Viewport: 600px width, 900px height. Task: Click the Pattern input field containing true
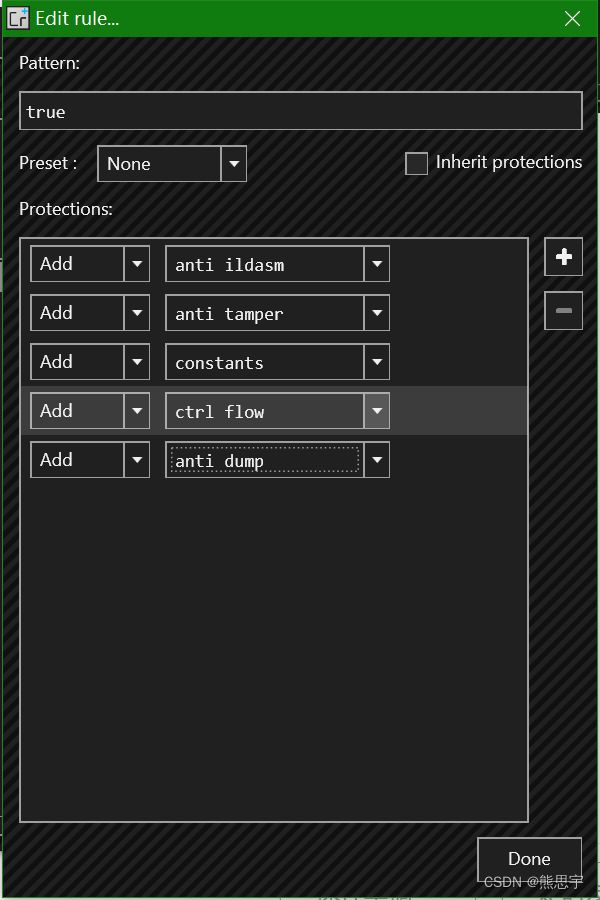pos(300,111)
